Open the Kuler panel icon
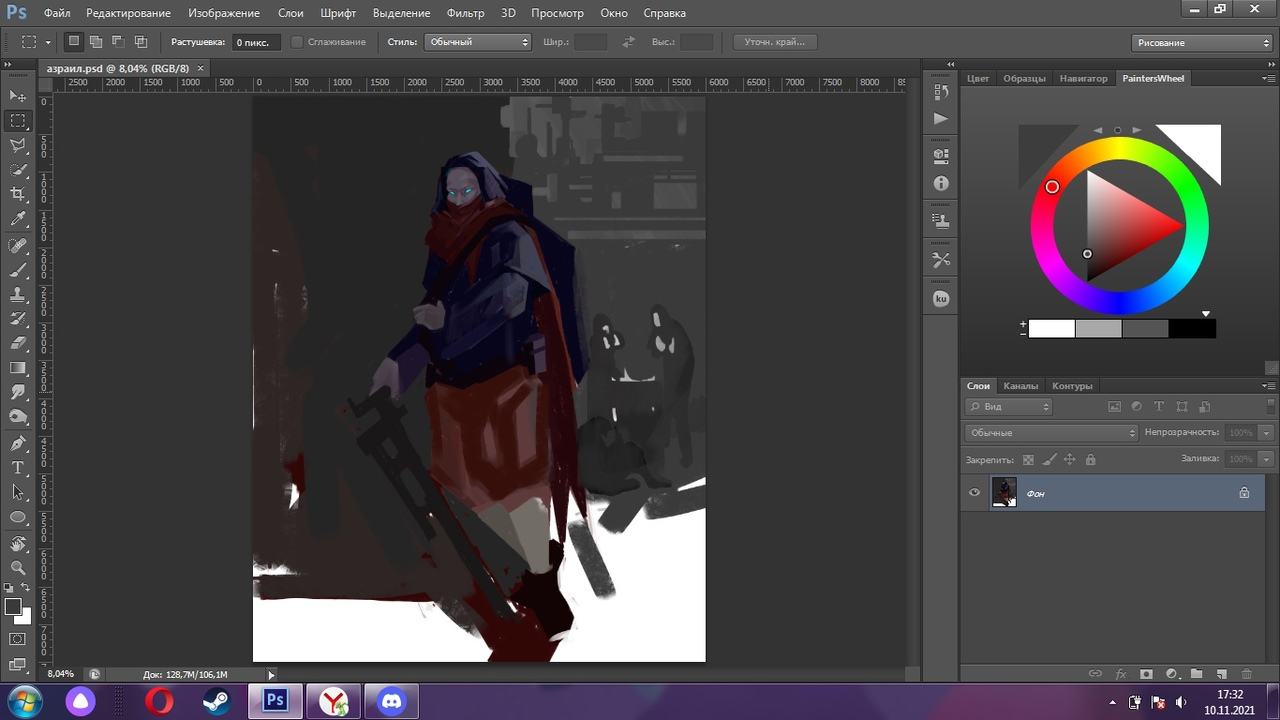 [940, 299]
